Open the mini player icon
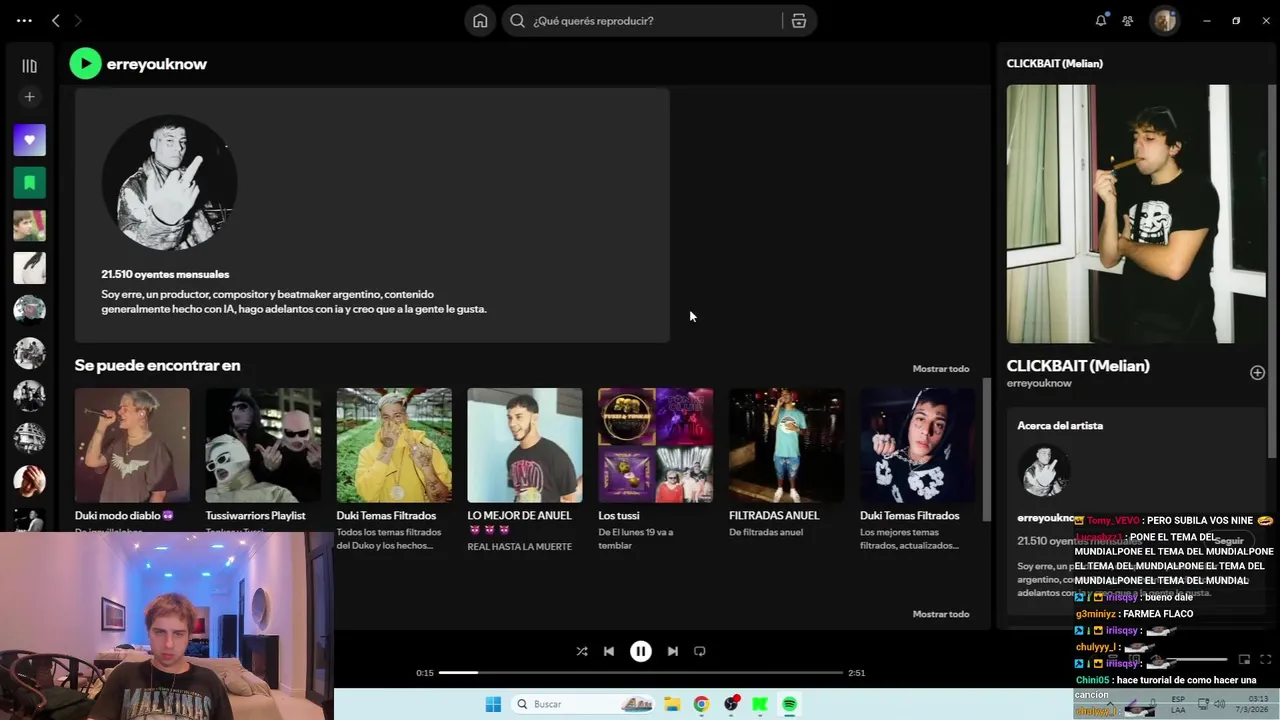Image resolution: width=1280 pixels, height=720 pixels. (x=1244, y=660)
